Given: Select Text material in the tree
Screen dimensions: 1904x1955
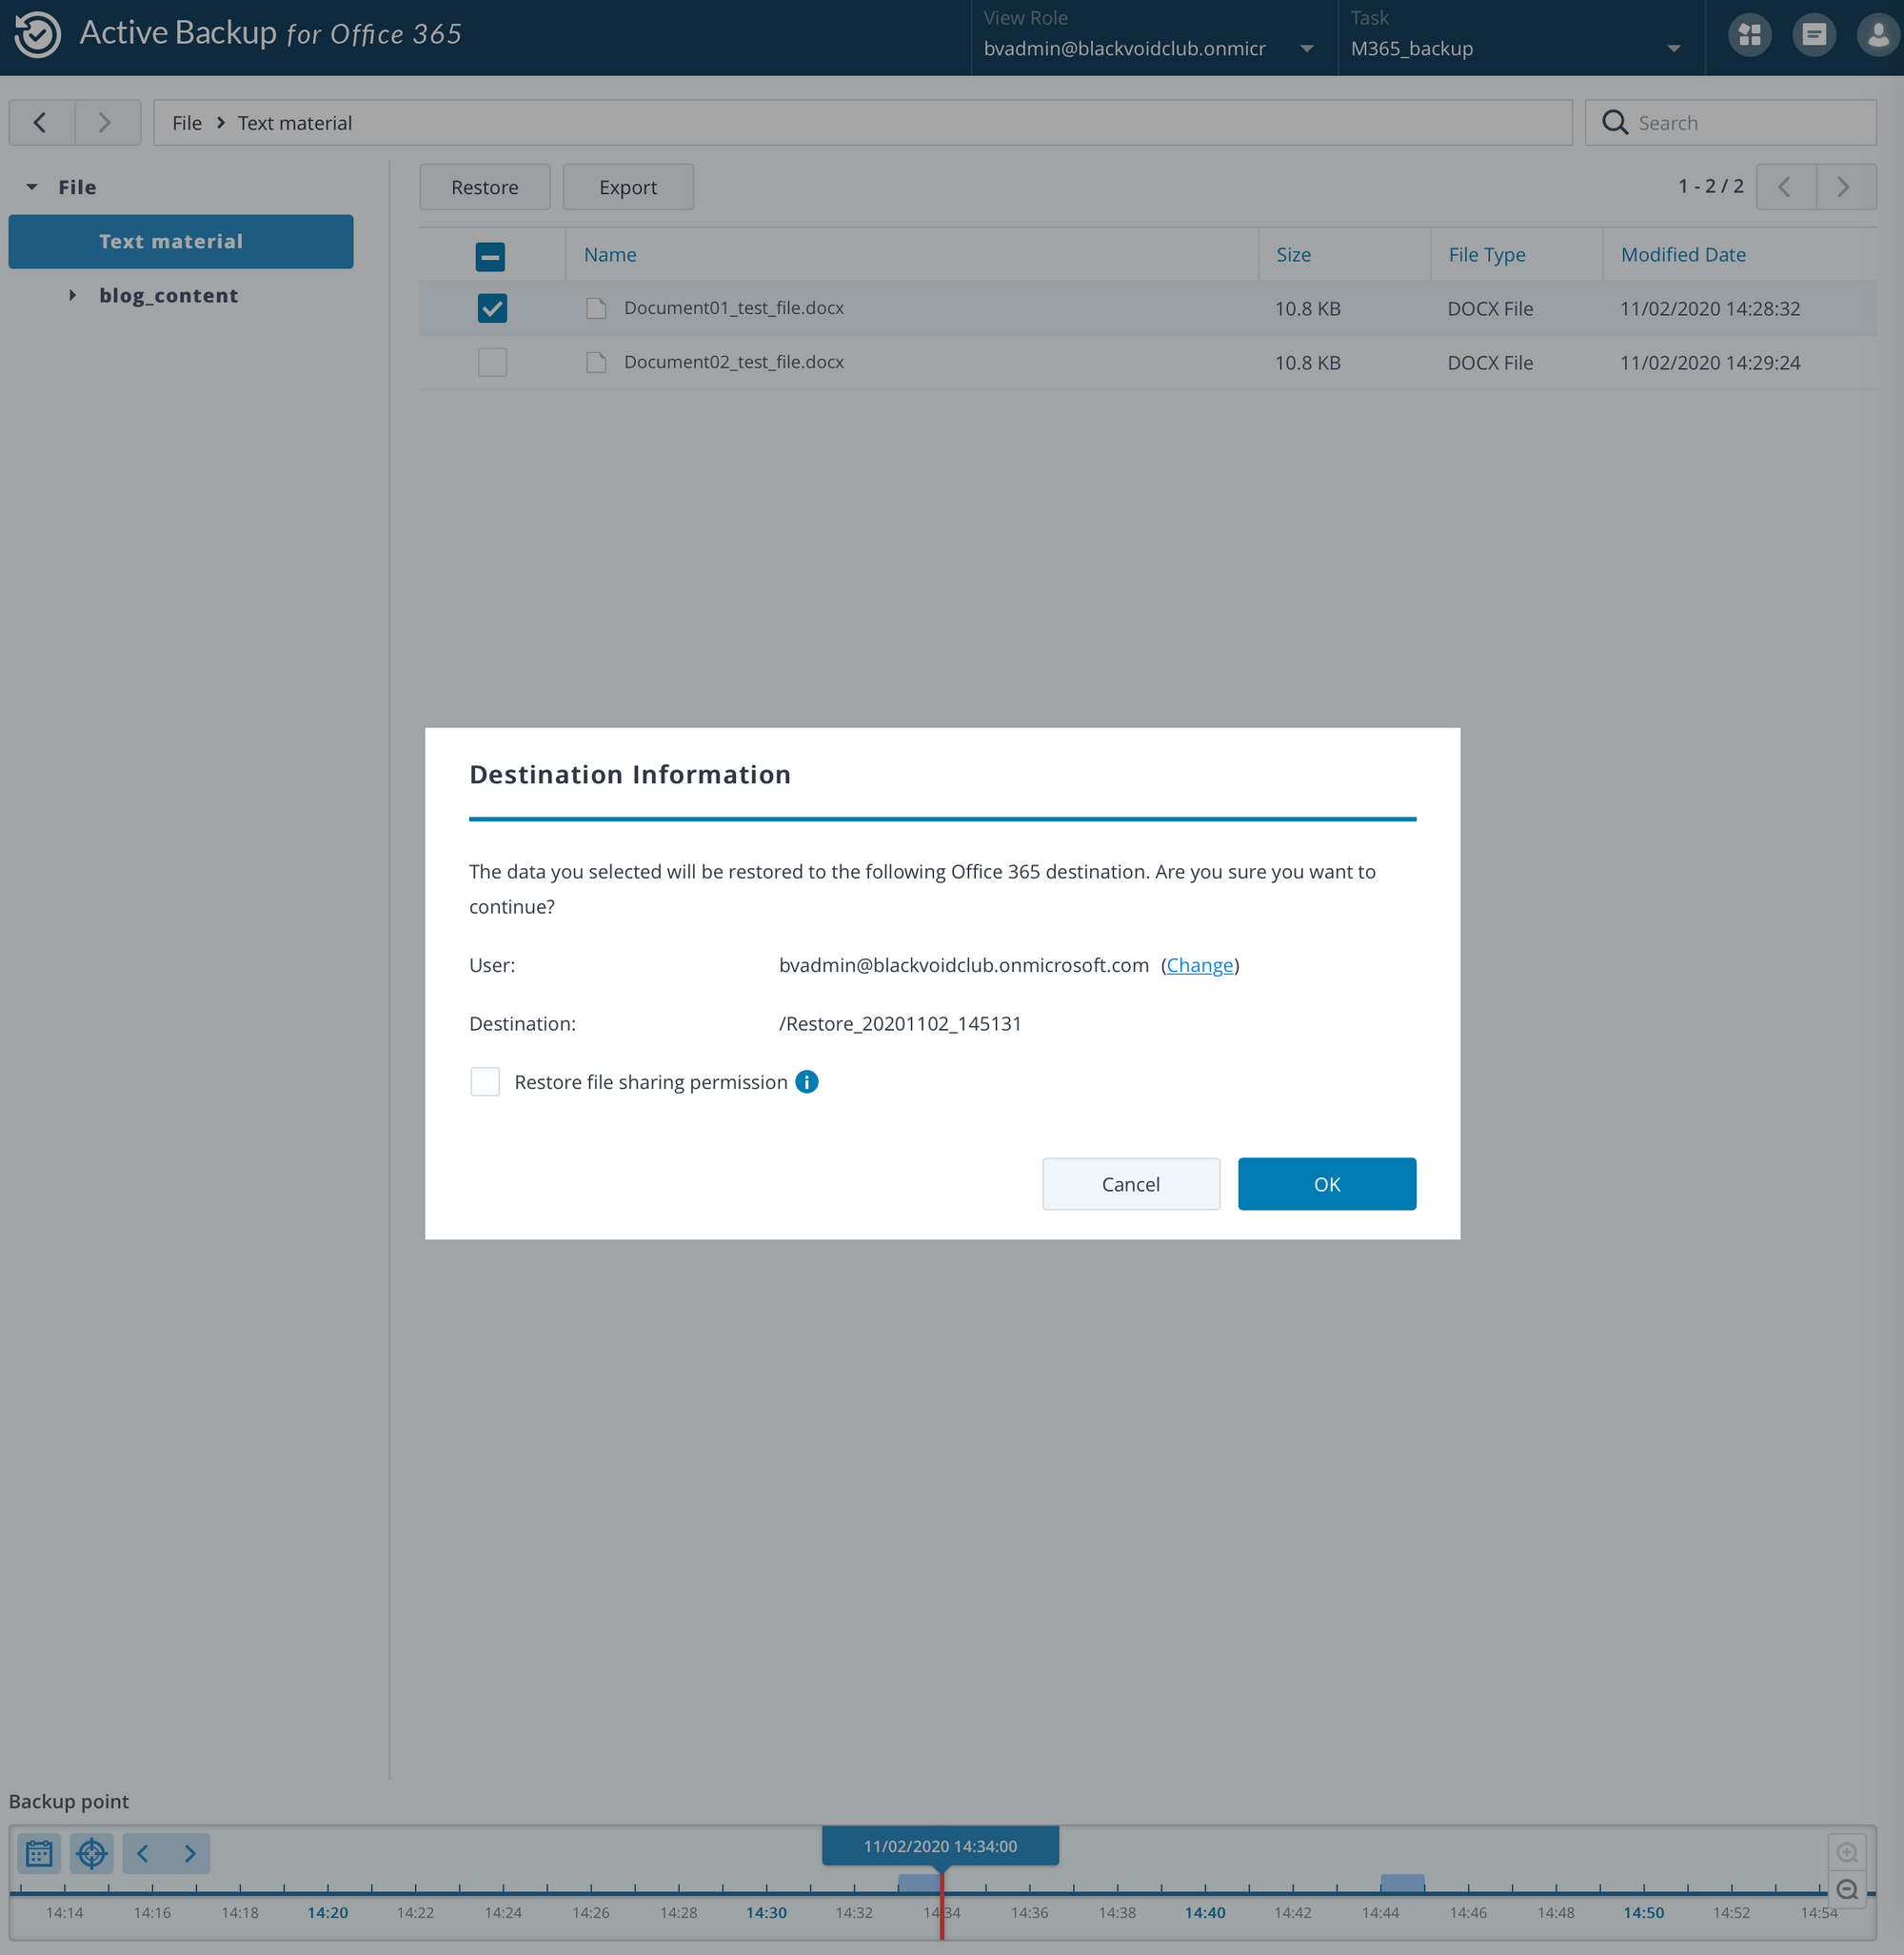Looking at the screenshot, I should click(181, 241).
